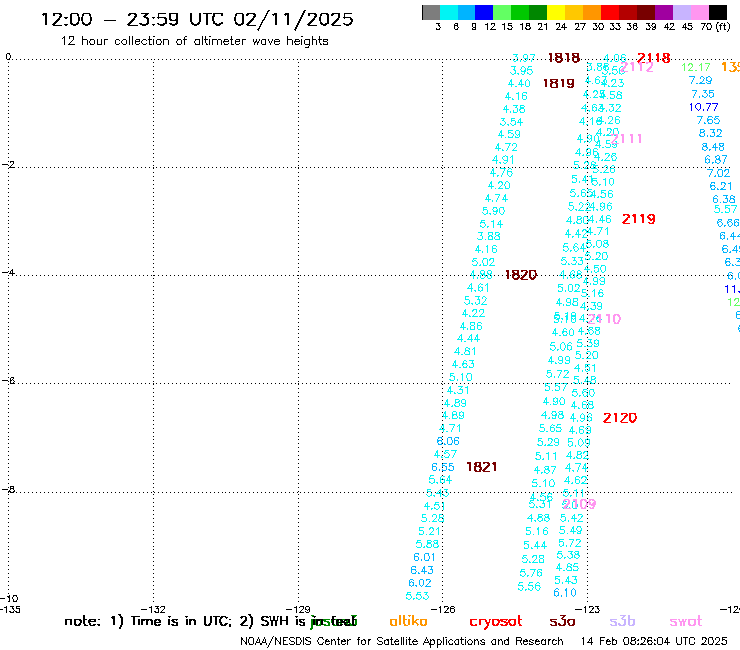The width and height of the screenshot is (740, 650).
Task: Select the cryosat time label 2119
Action: click(x=639, y=219)
